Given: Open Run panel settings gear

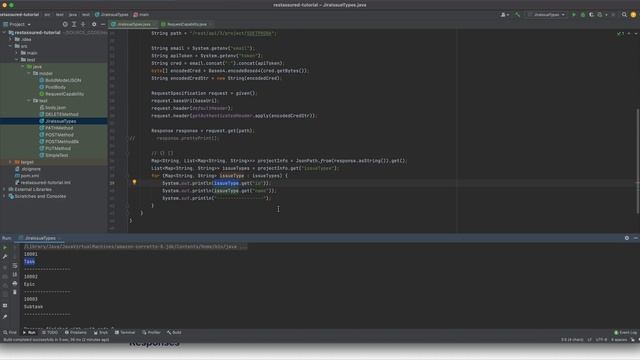Looking at the screenshot, I should [627, 238].
